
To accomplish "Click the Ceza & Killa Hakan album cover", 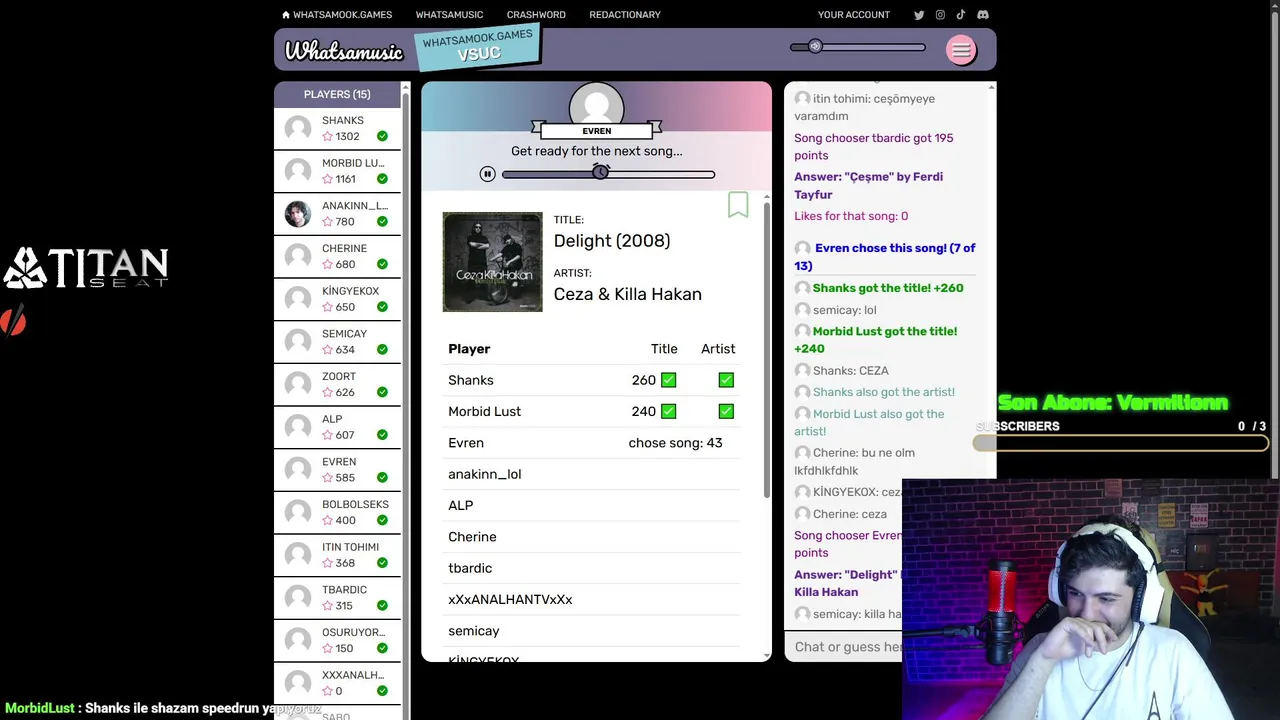I will point(493,262).
